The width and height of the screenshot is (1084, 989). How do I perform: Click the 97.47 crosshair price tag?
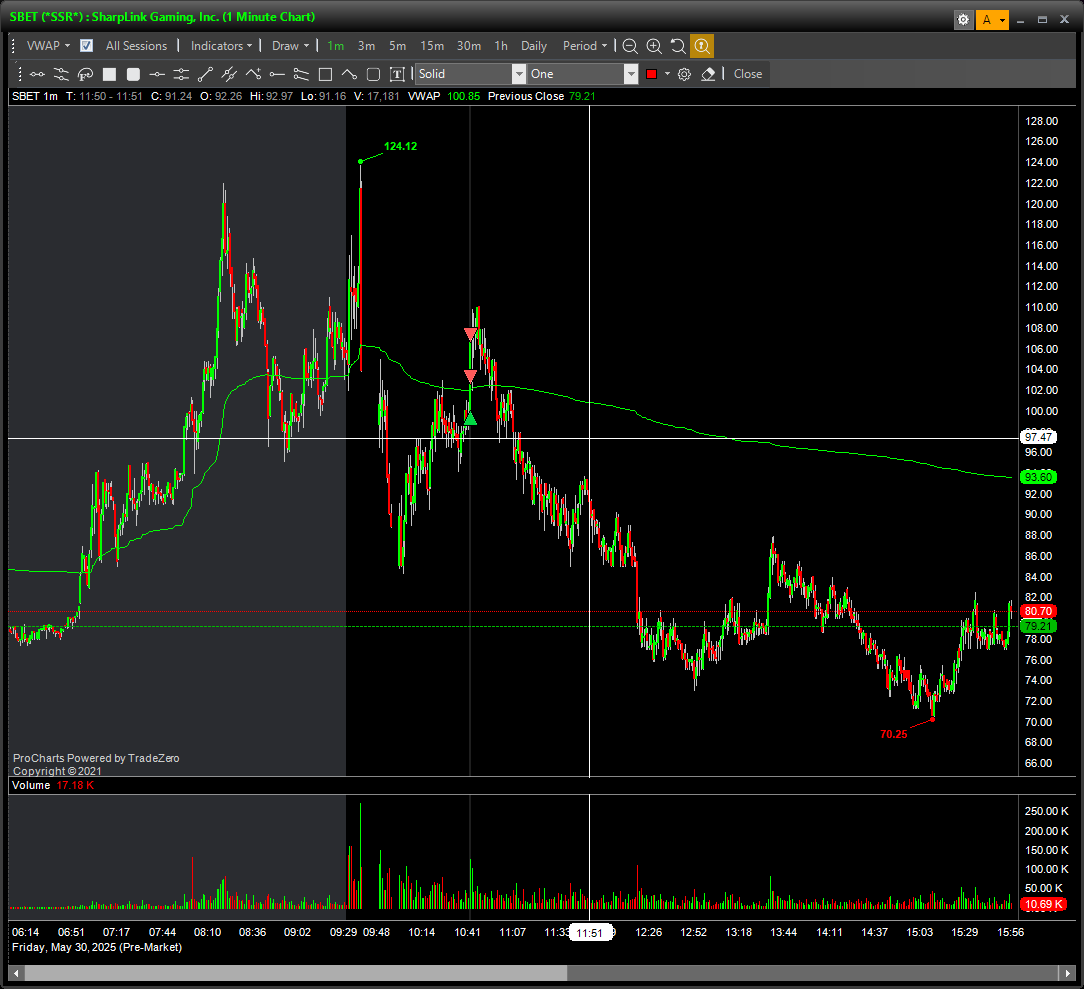pyautogui.click(x=1038, y=437)
